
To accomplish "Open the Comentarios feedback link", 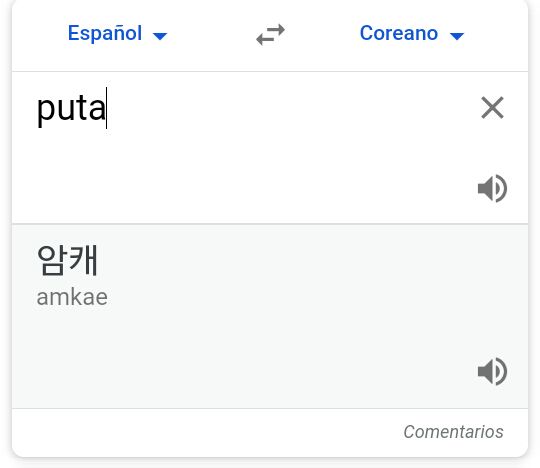I will point(453,432).
